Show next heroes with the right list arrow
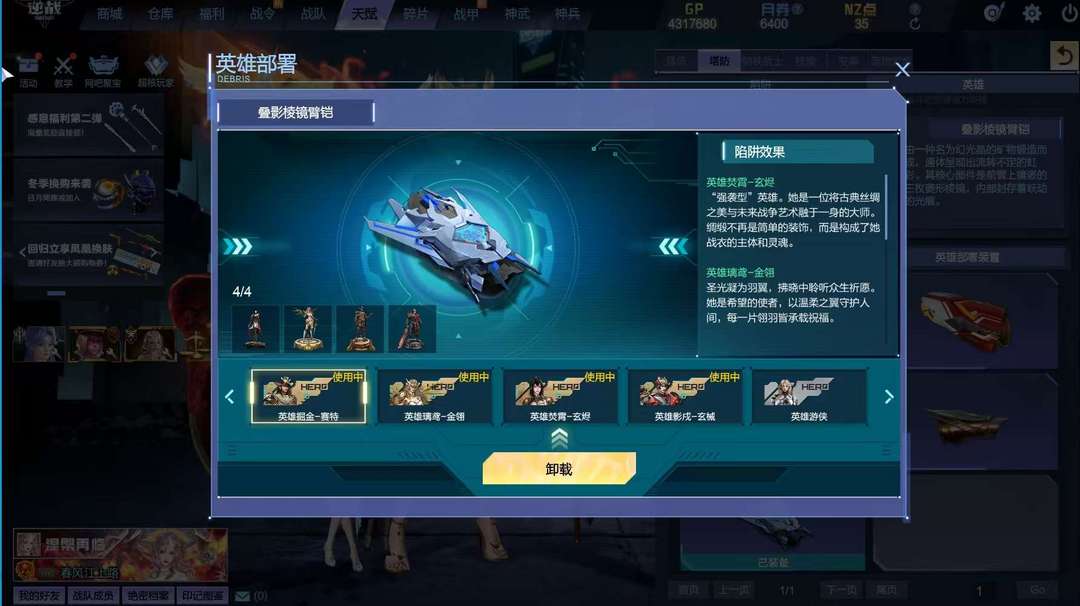Image resolution: width=1080 pixels, height=606 pixels. click(889, 397)
